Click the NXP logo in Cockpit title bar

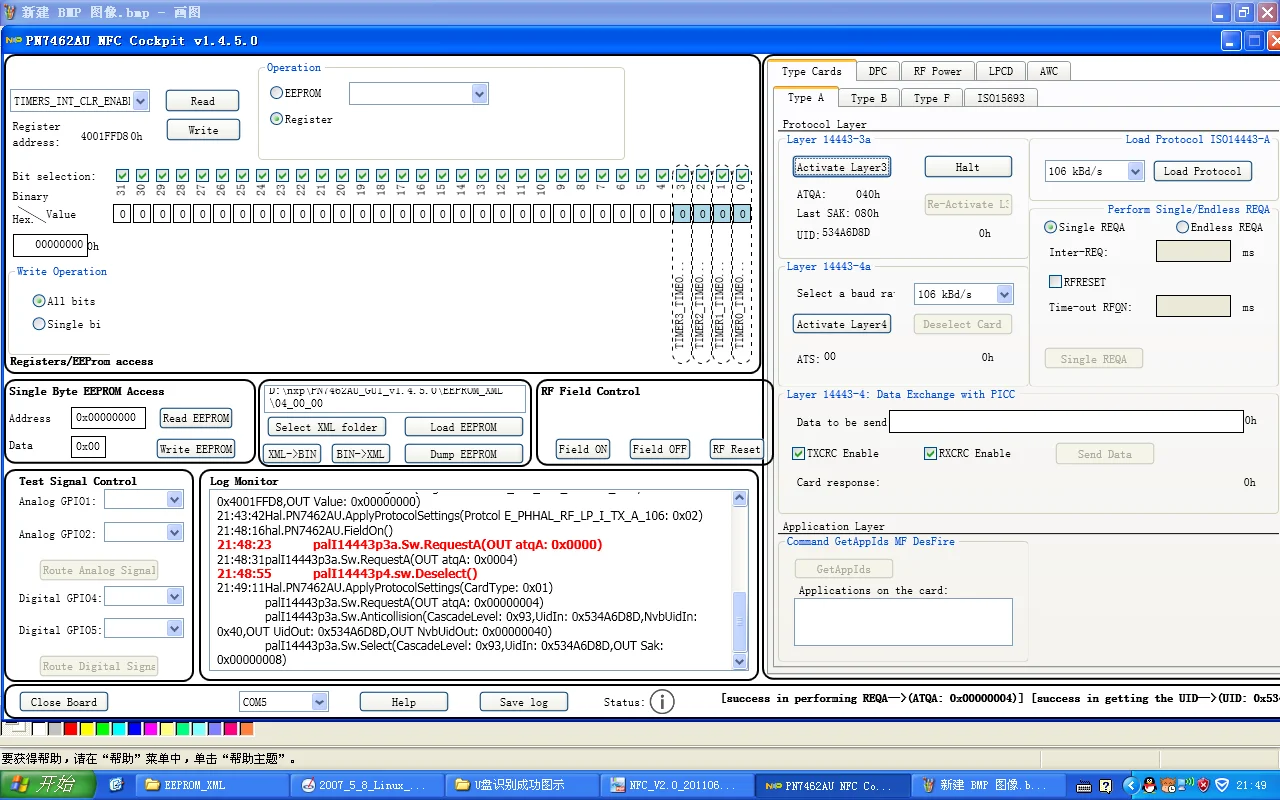[15, 41]
